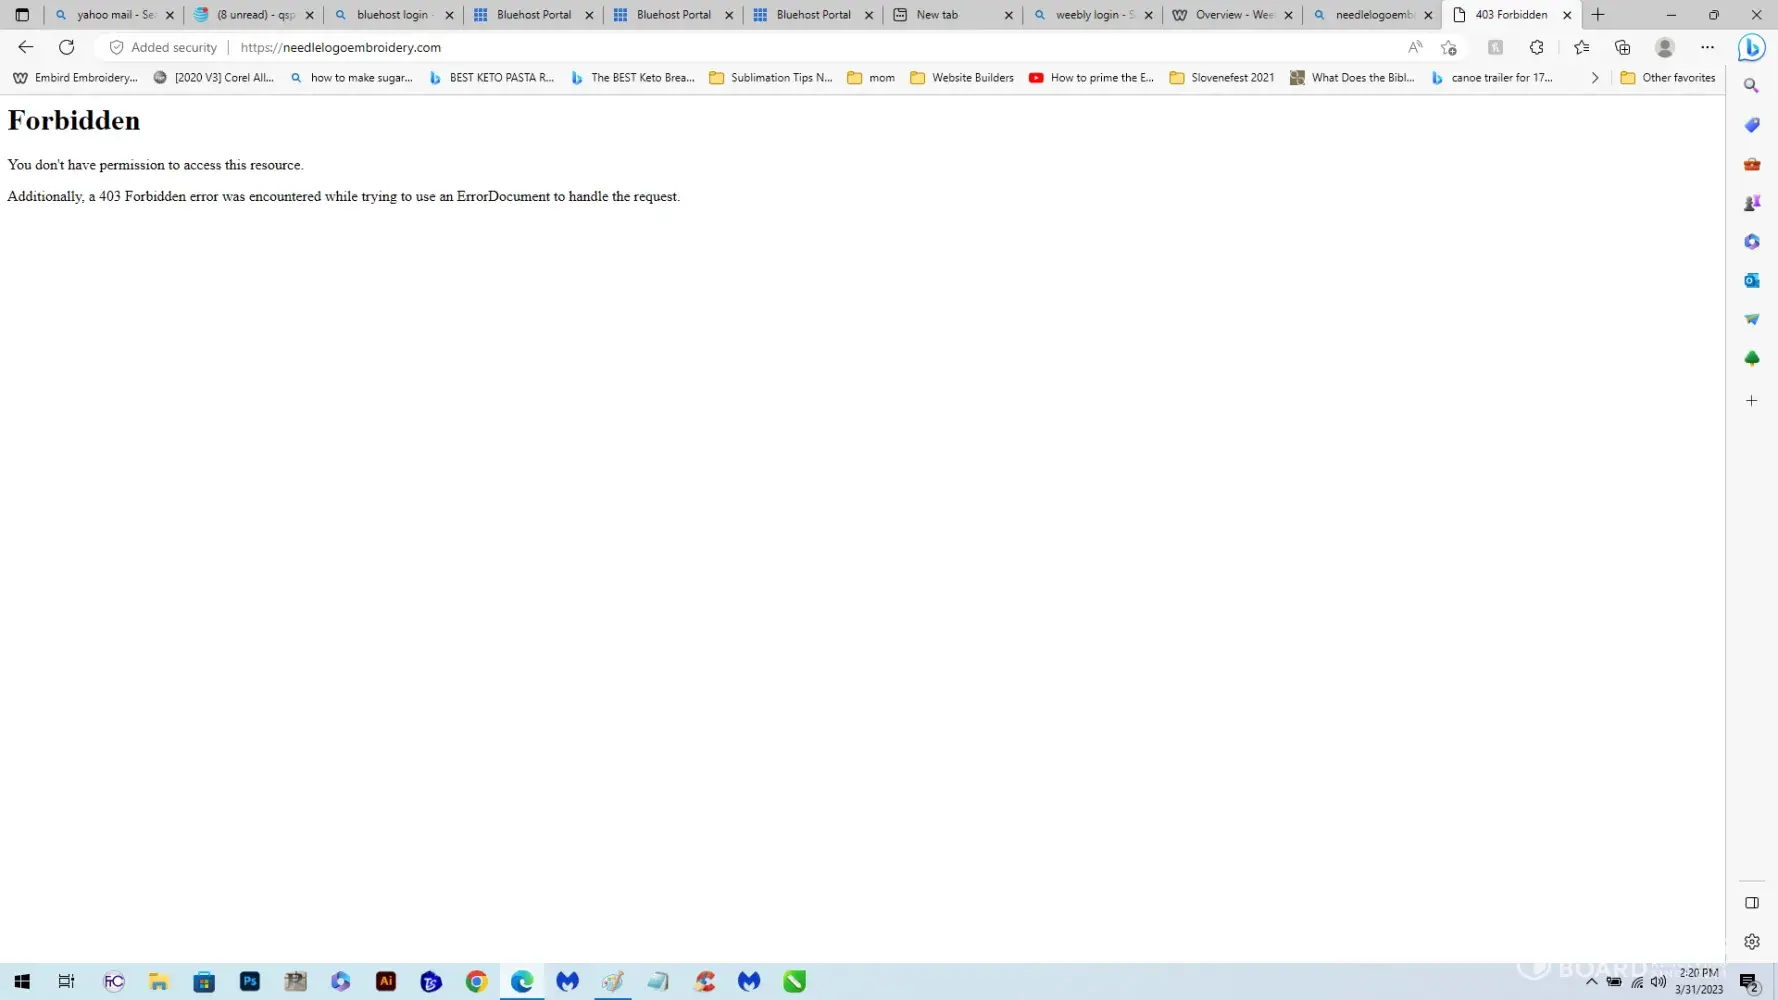
Task: Open the canoe trailer bookmark
Action: [x=1491, y=78]
